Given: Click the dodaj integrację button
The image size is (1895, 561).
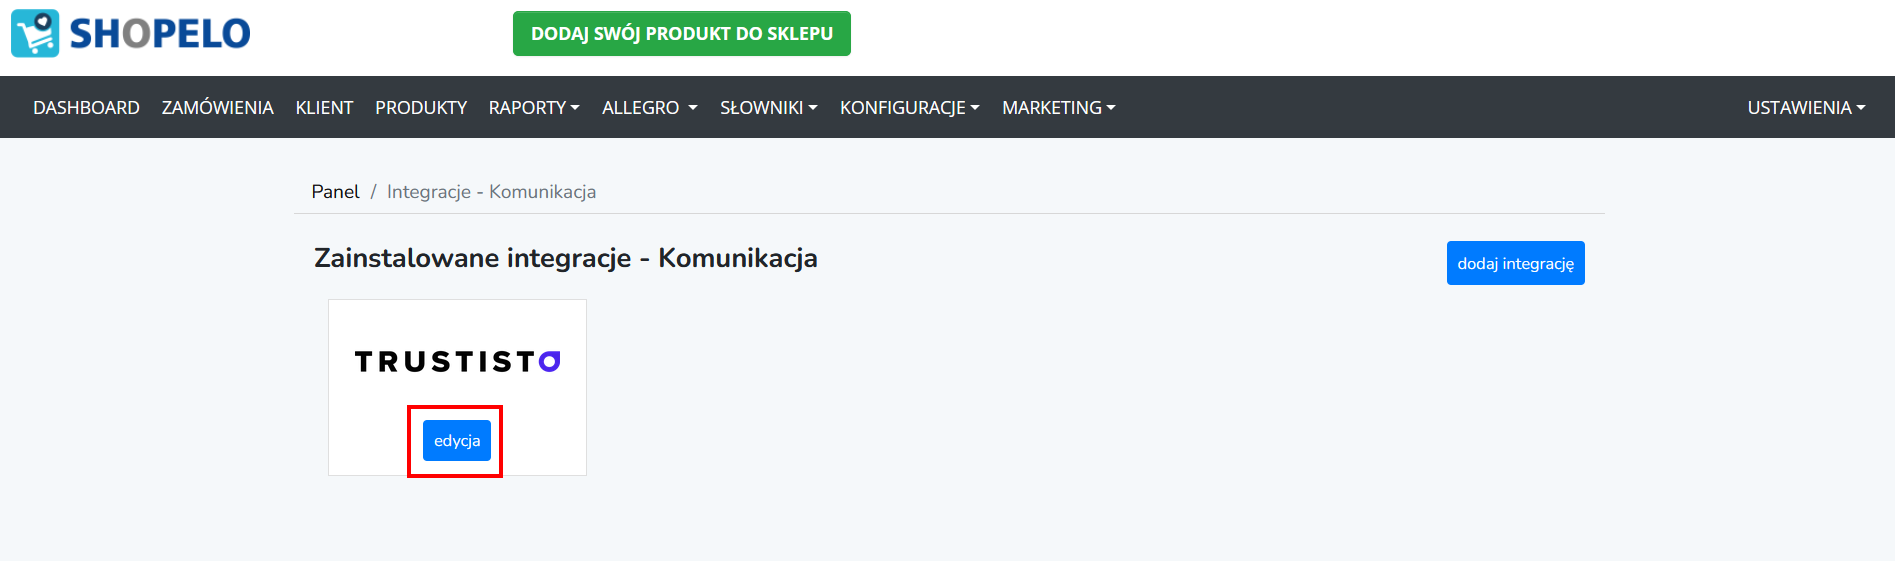Looking at the screenshot, I should pyautogui.click(x=1516, y=263).
